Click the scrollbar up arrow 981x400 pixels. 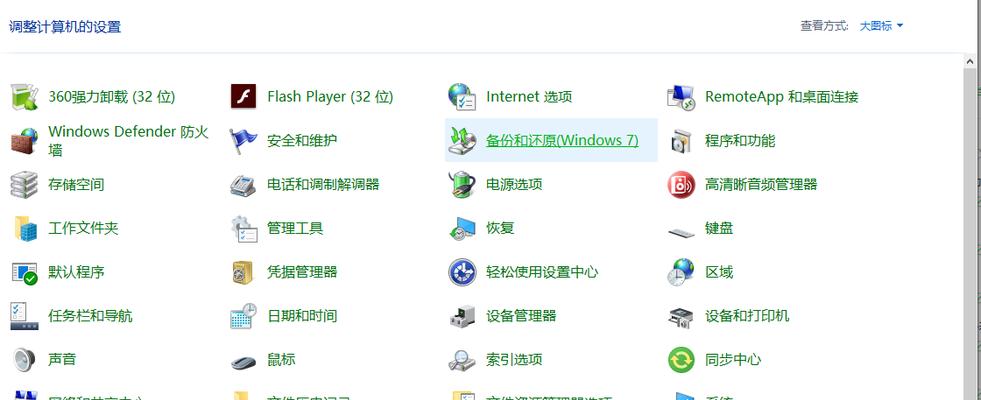pos(970,60)
